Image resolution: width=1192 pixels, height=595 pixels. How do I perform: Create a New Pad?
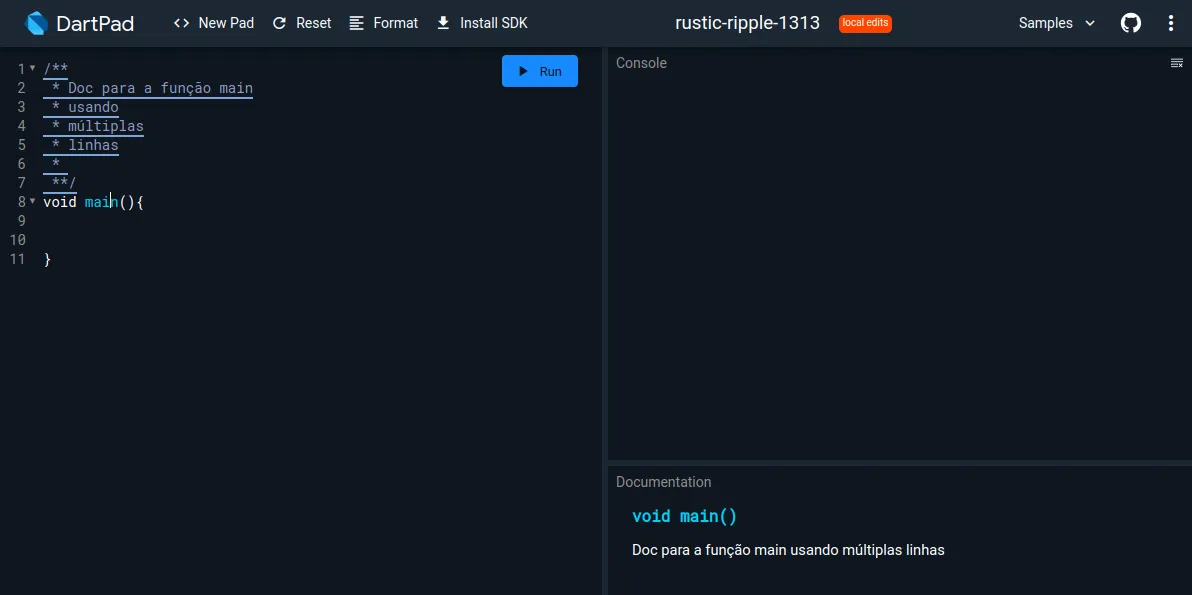tap(214, 24)
